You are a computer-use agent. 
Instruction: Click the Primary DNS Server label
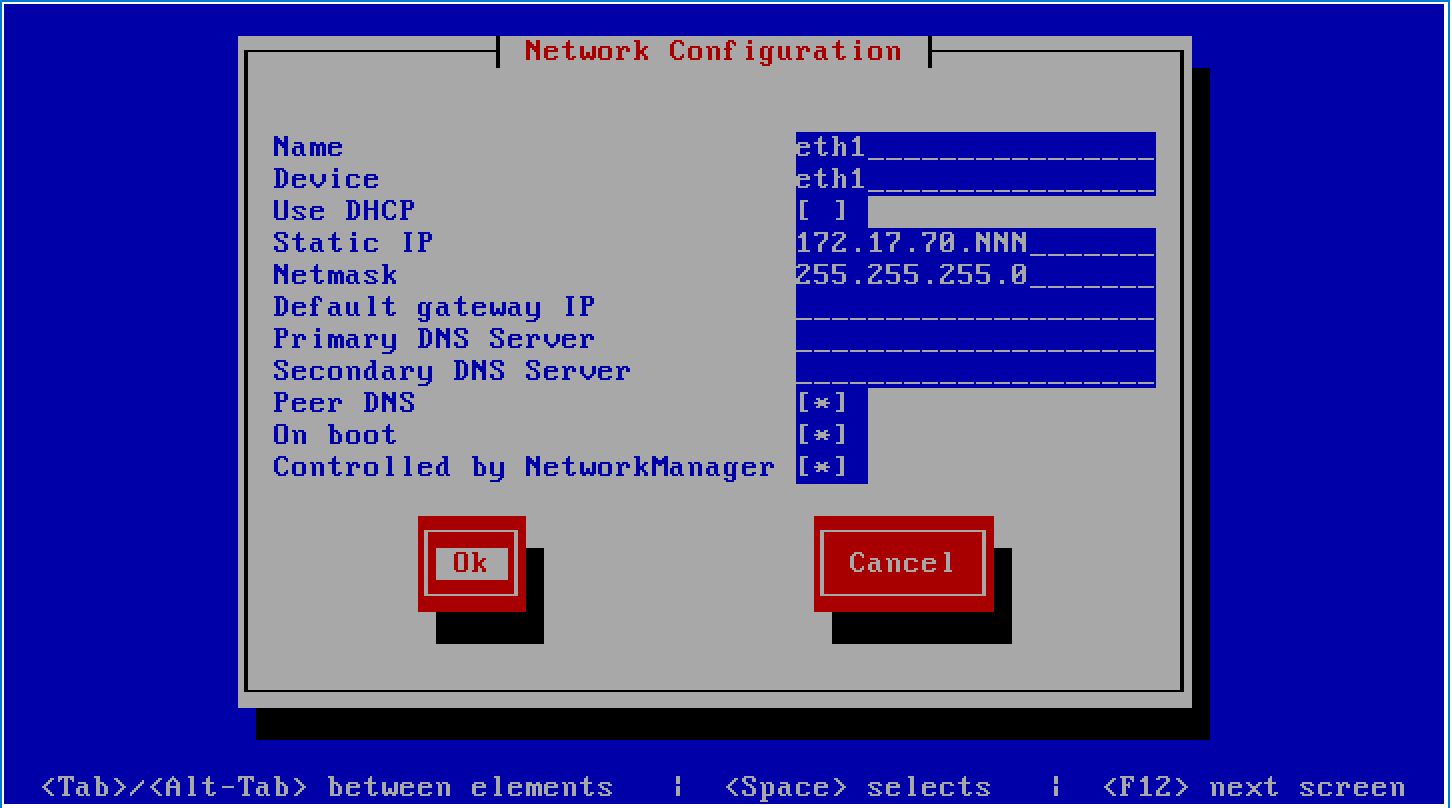tap(434, 339)
